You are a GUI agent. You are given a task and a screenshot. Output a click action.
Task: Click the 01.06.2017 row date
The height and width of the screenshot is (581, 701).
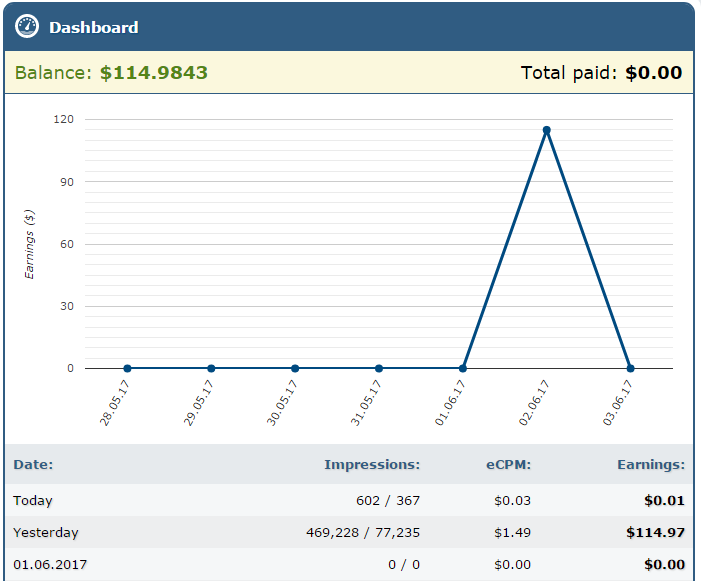[x=50, y=564]
